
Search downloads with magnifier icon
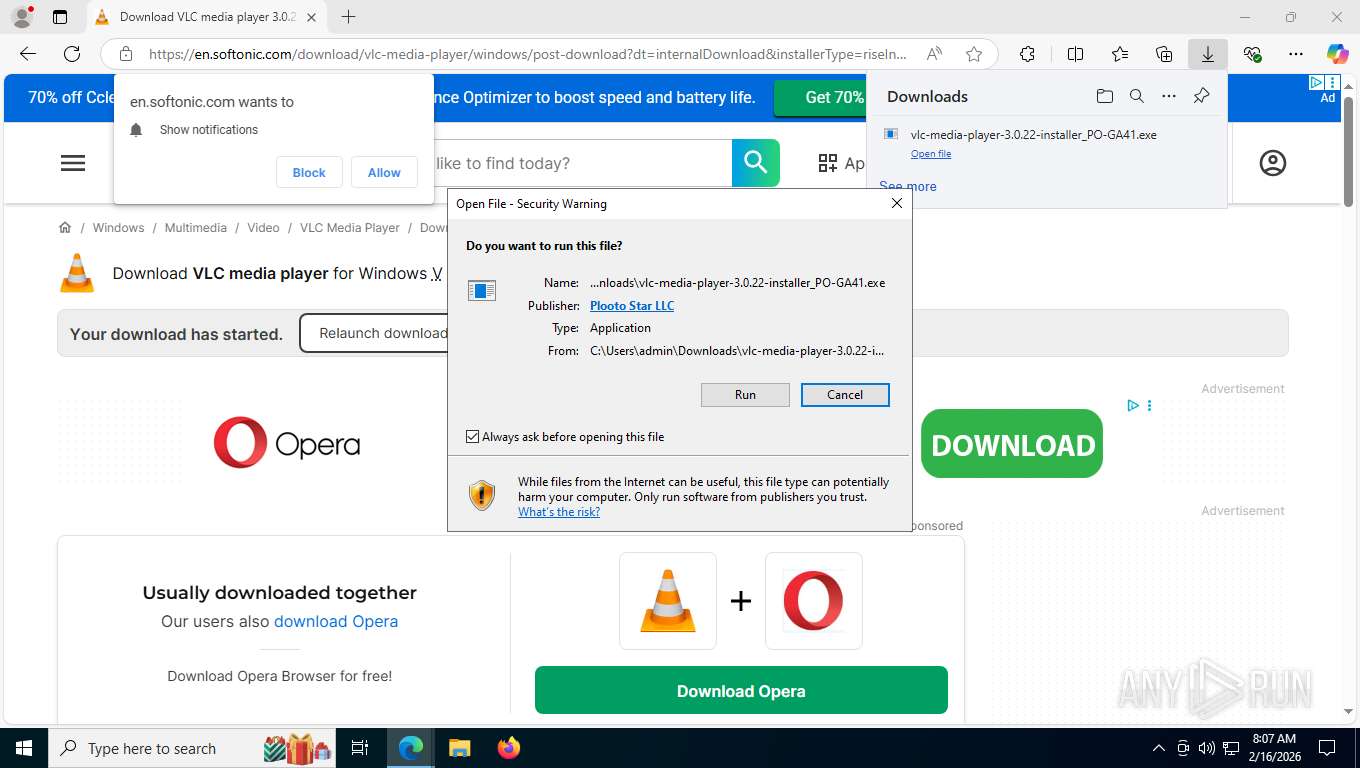point(1136,96)
